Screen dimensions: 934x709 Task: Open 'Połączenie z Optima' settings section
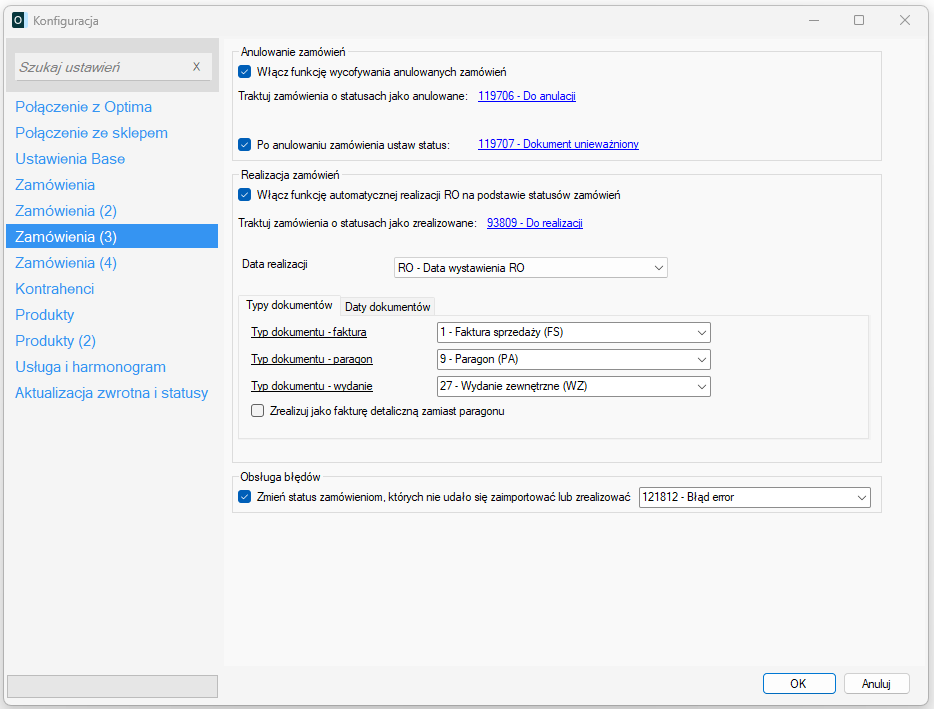pos(84,107)
